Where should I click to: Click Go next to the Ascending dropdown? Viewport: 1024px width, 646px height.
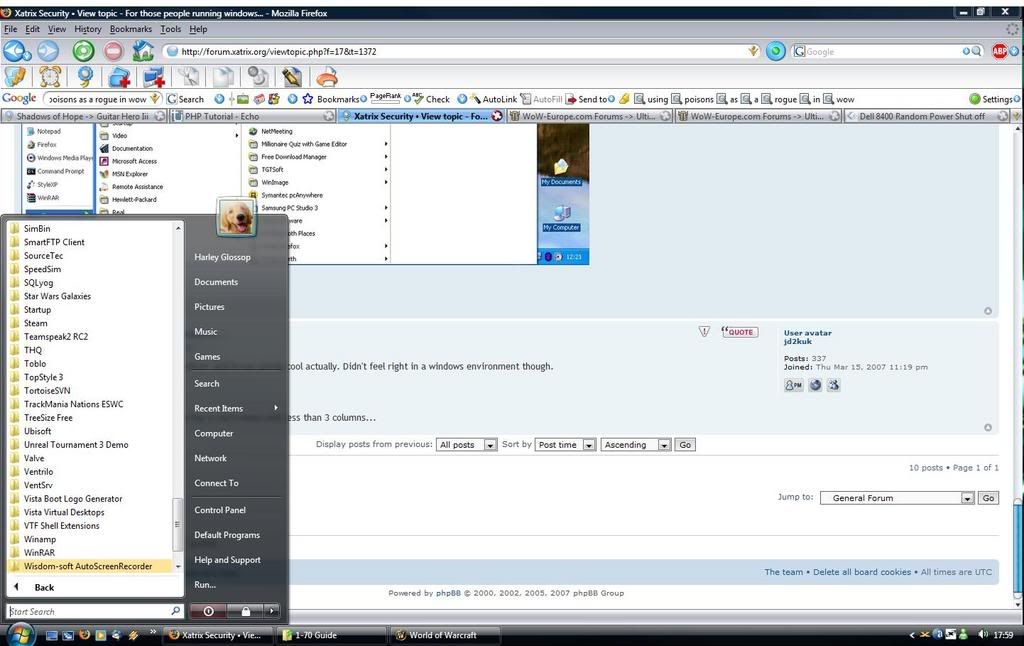tap(685, 445)
